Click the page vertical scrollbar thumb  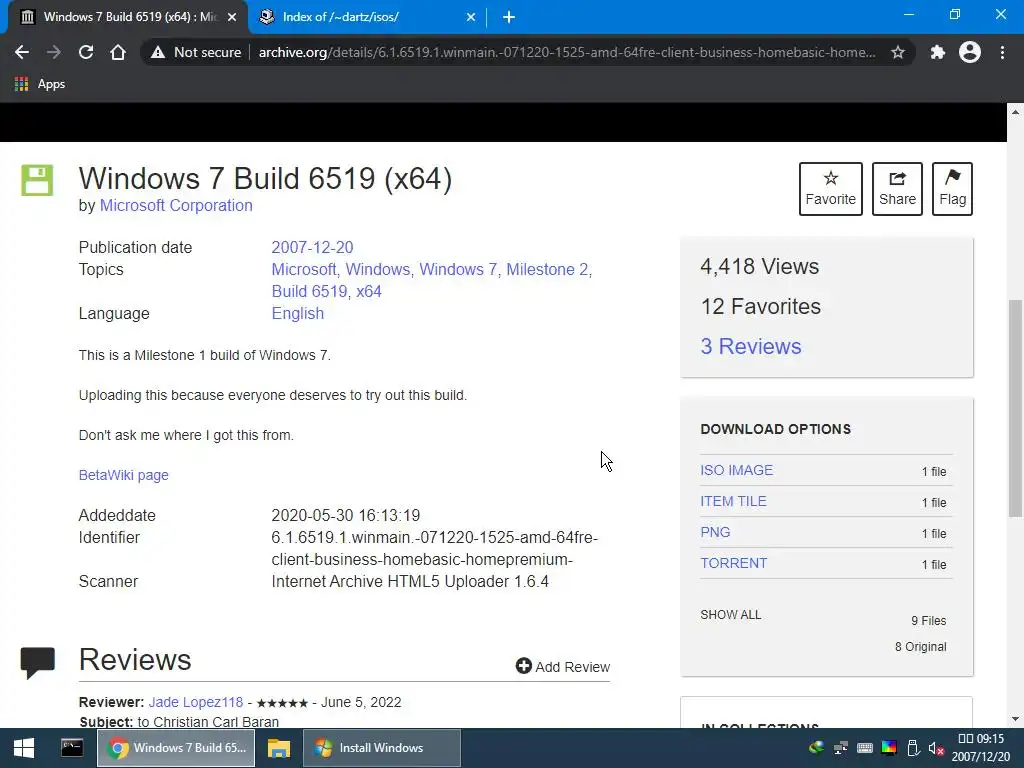click(x=1015, y=408)
